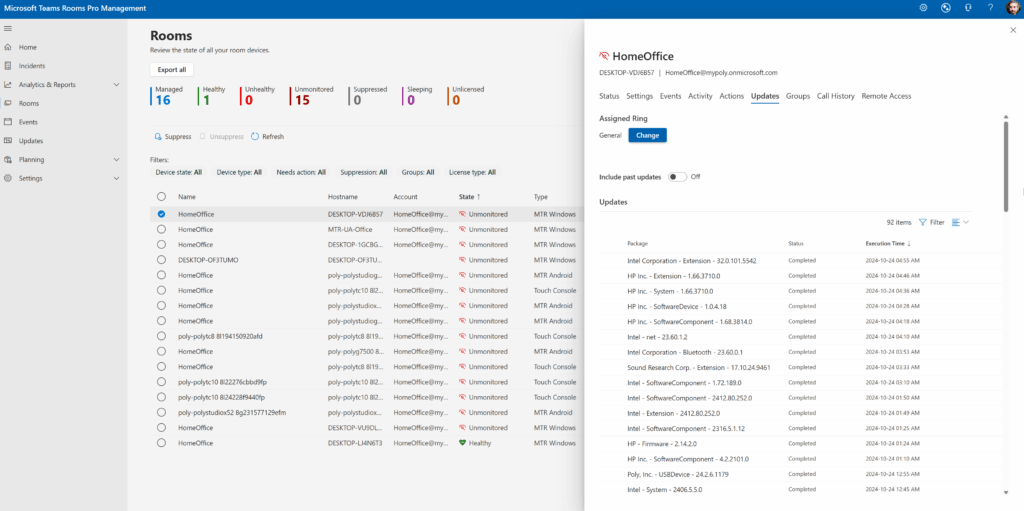Open Incidents from the sidebar
This screenshot has width=1024, height=511.
click(x=31, y=66)
